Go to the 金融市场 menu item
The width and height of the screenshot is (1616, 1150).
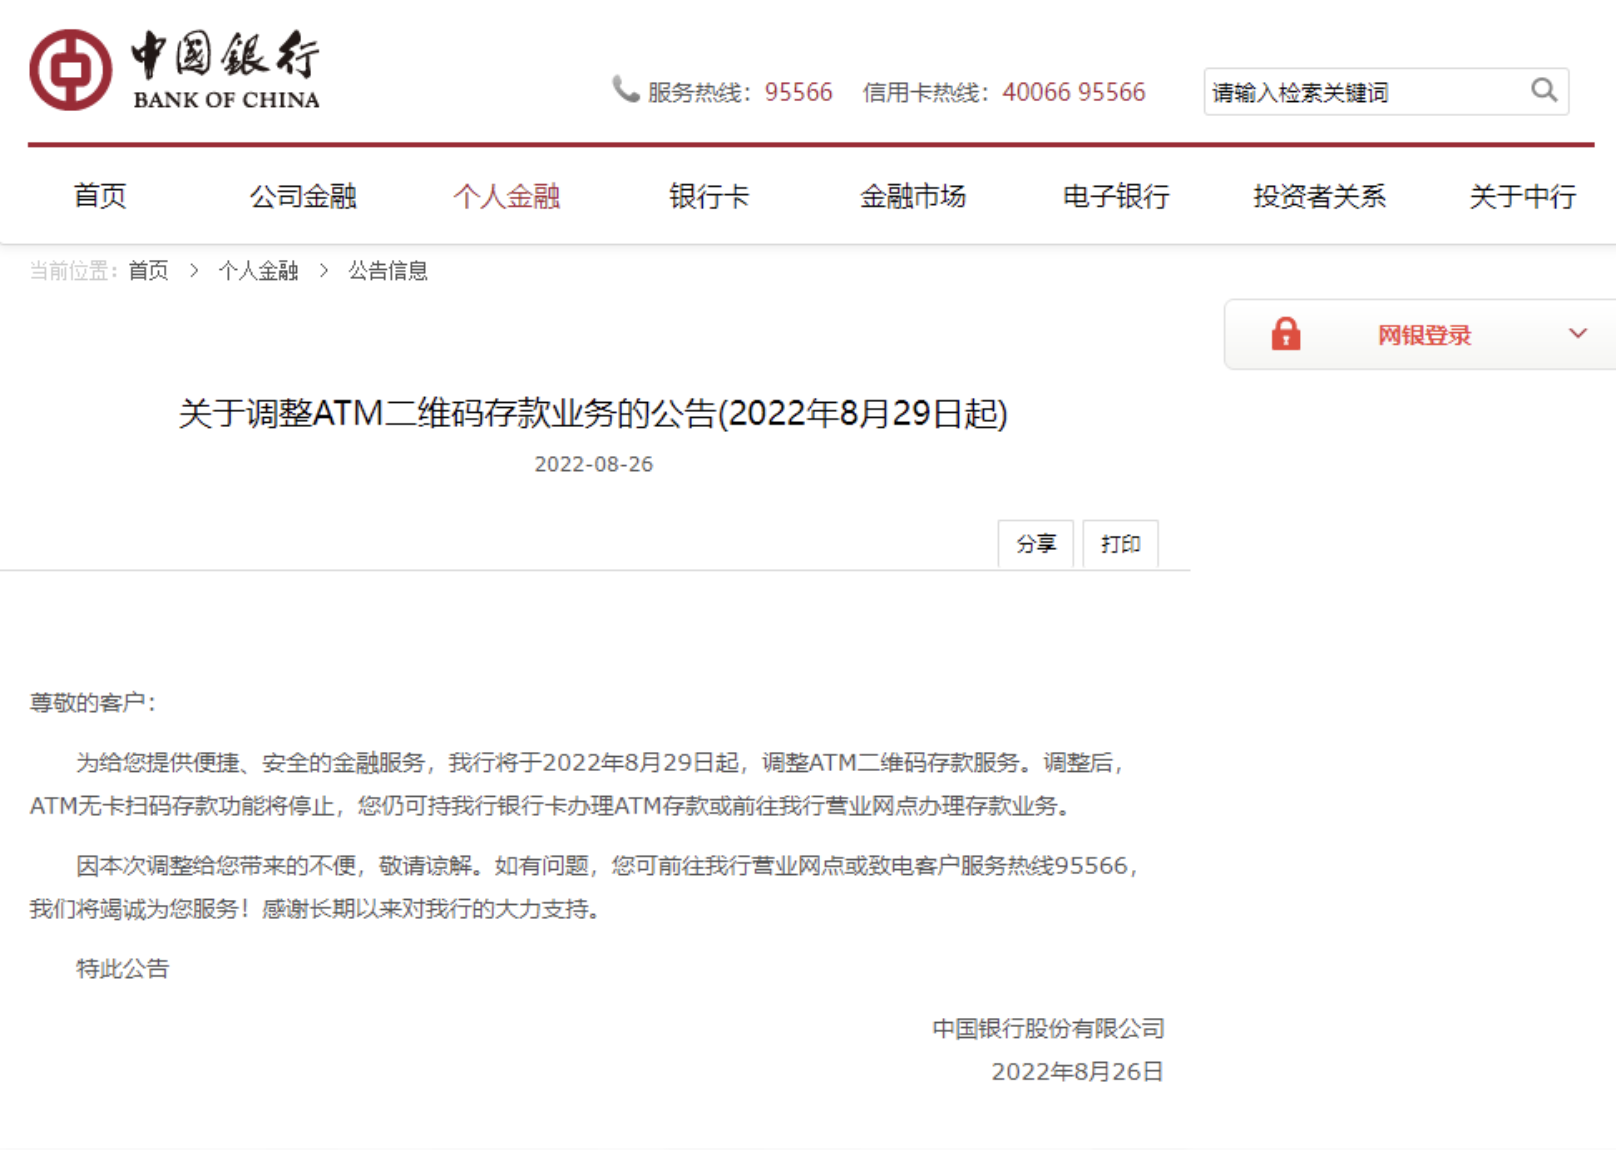[912, 196]
